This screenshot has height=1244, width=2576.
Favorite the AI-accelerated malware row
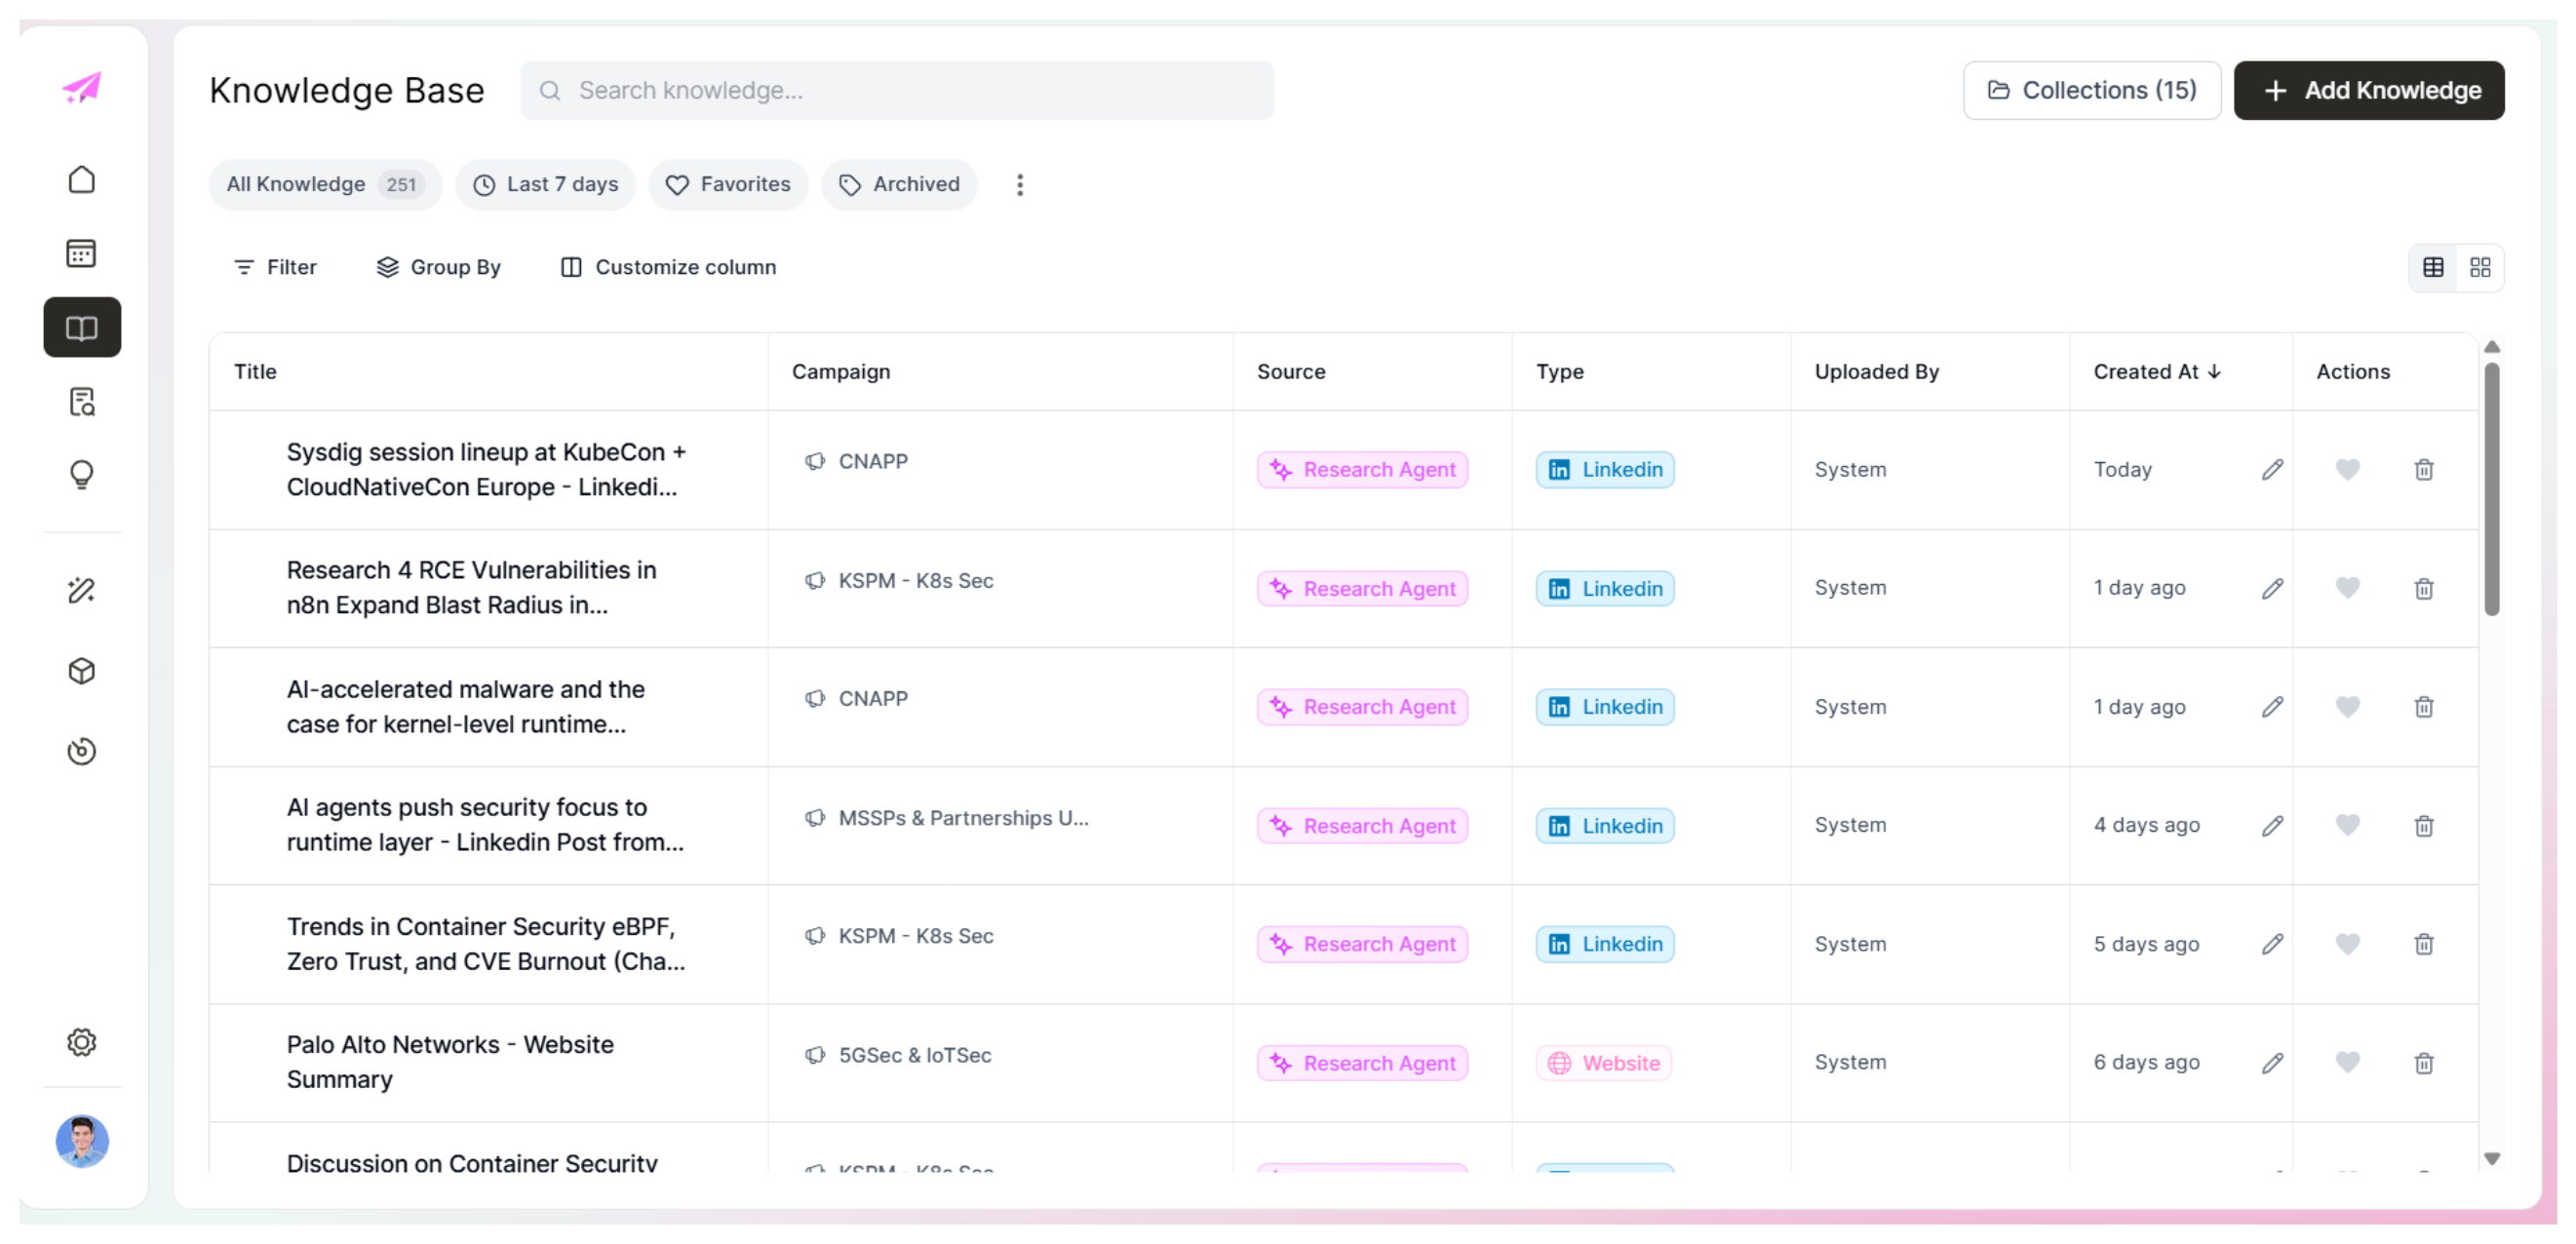pos(2348,707)
